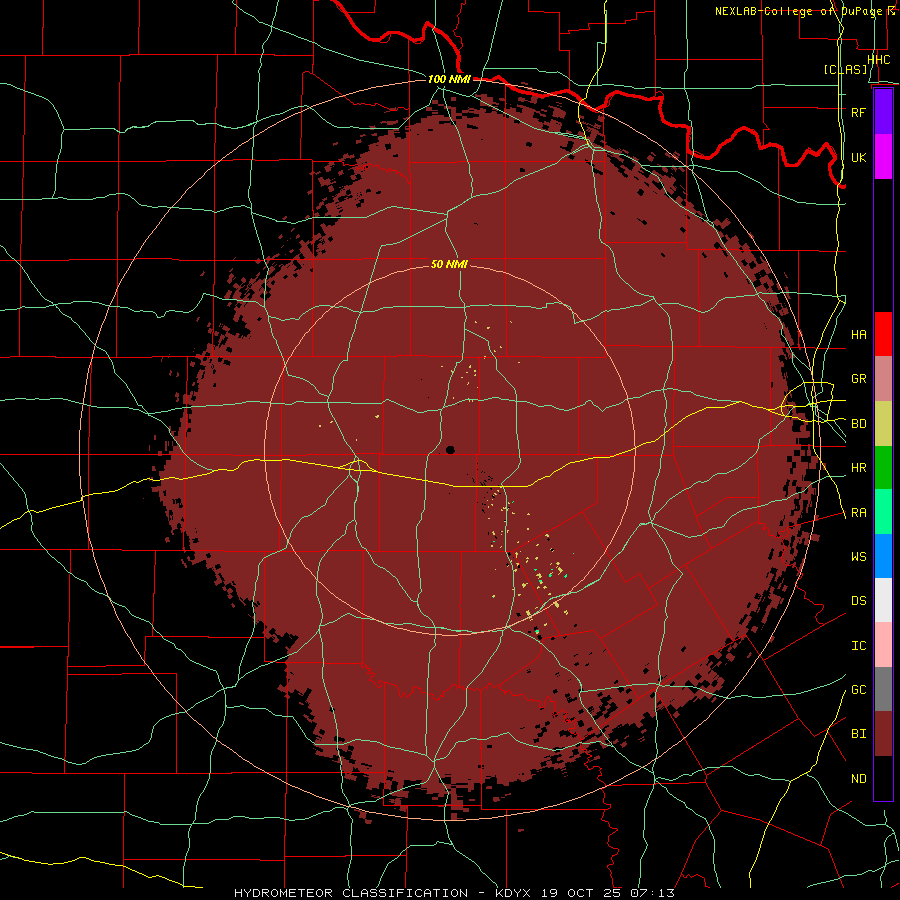
Task: Click the 50 NMI range ring label
Action: point(449,265)
